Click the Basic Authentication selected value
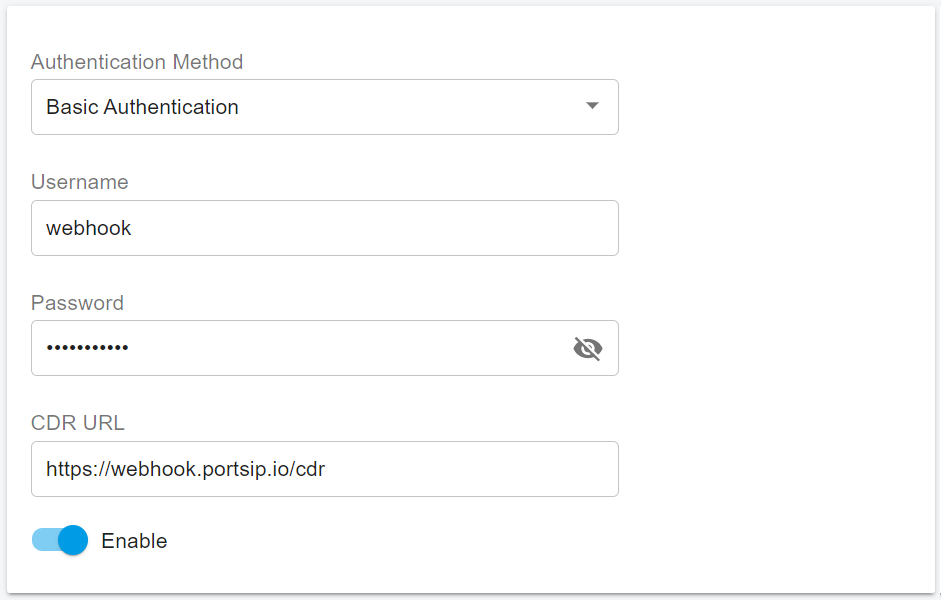This screenshot has height=600, width=941. point(143,107)
